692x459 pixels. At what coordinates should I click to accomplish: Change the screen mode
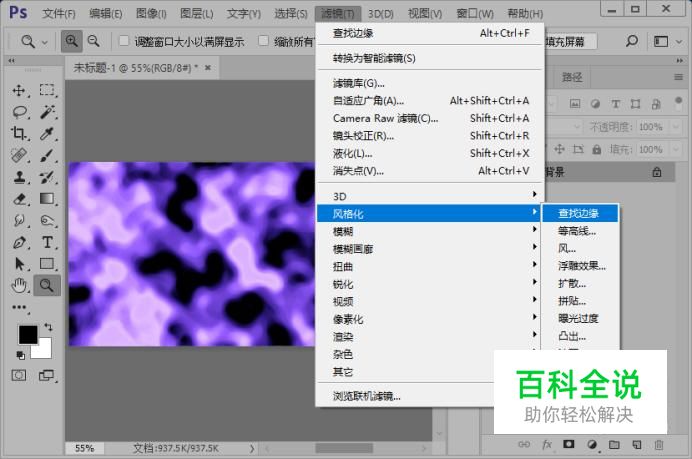click(46, 376)
